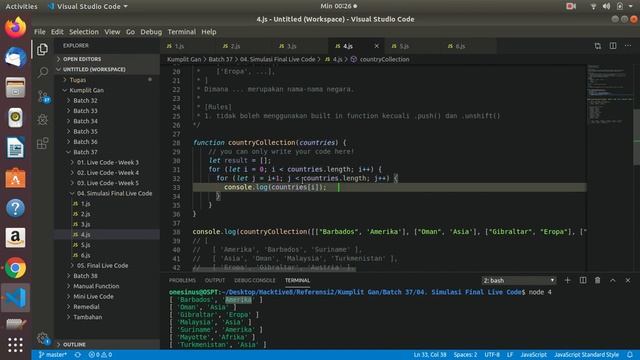
Task: Click JavaScript Standard Style status item
Action: (586, 355)
